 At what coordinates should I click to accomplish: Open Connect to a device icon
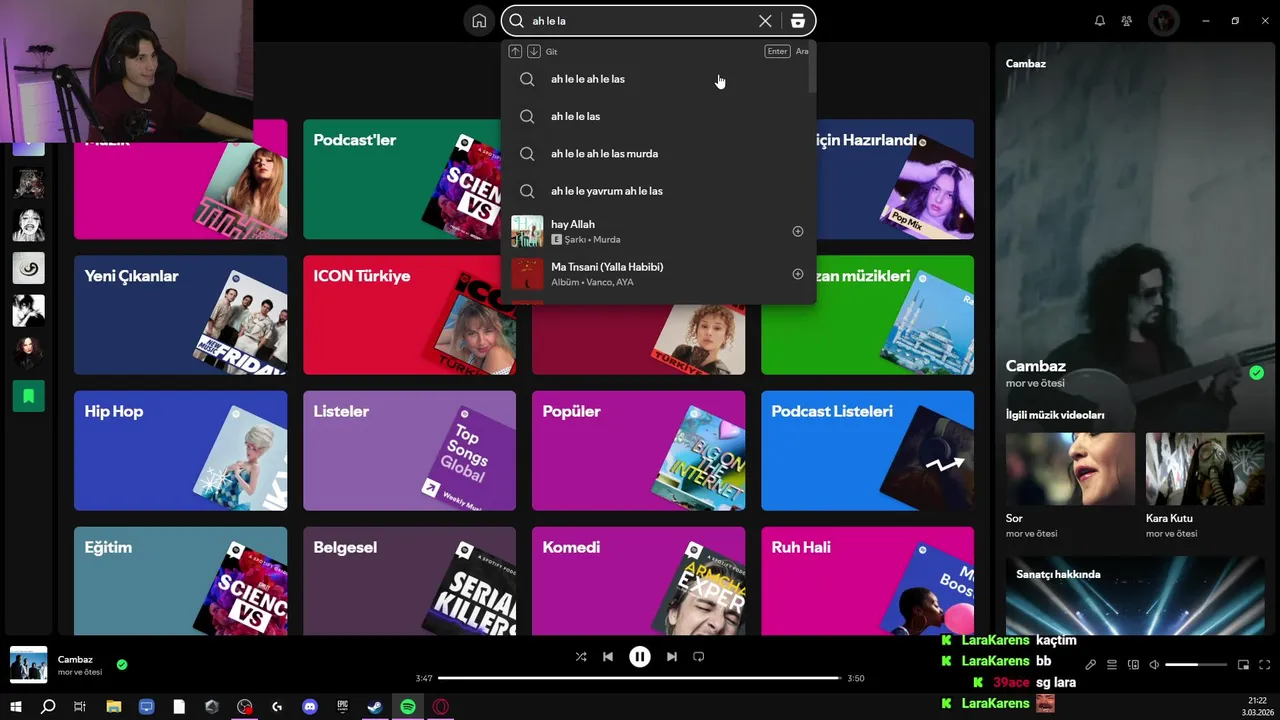click(x=1133, y=665)
